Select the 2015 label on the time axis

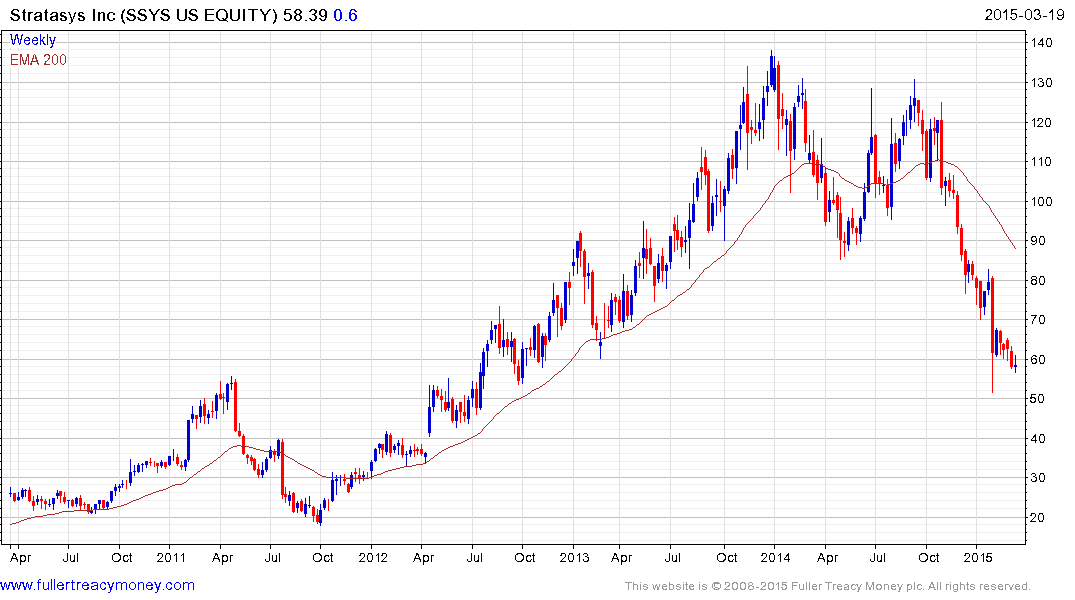pyautogui.click(x=978, y=557)
